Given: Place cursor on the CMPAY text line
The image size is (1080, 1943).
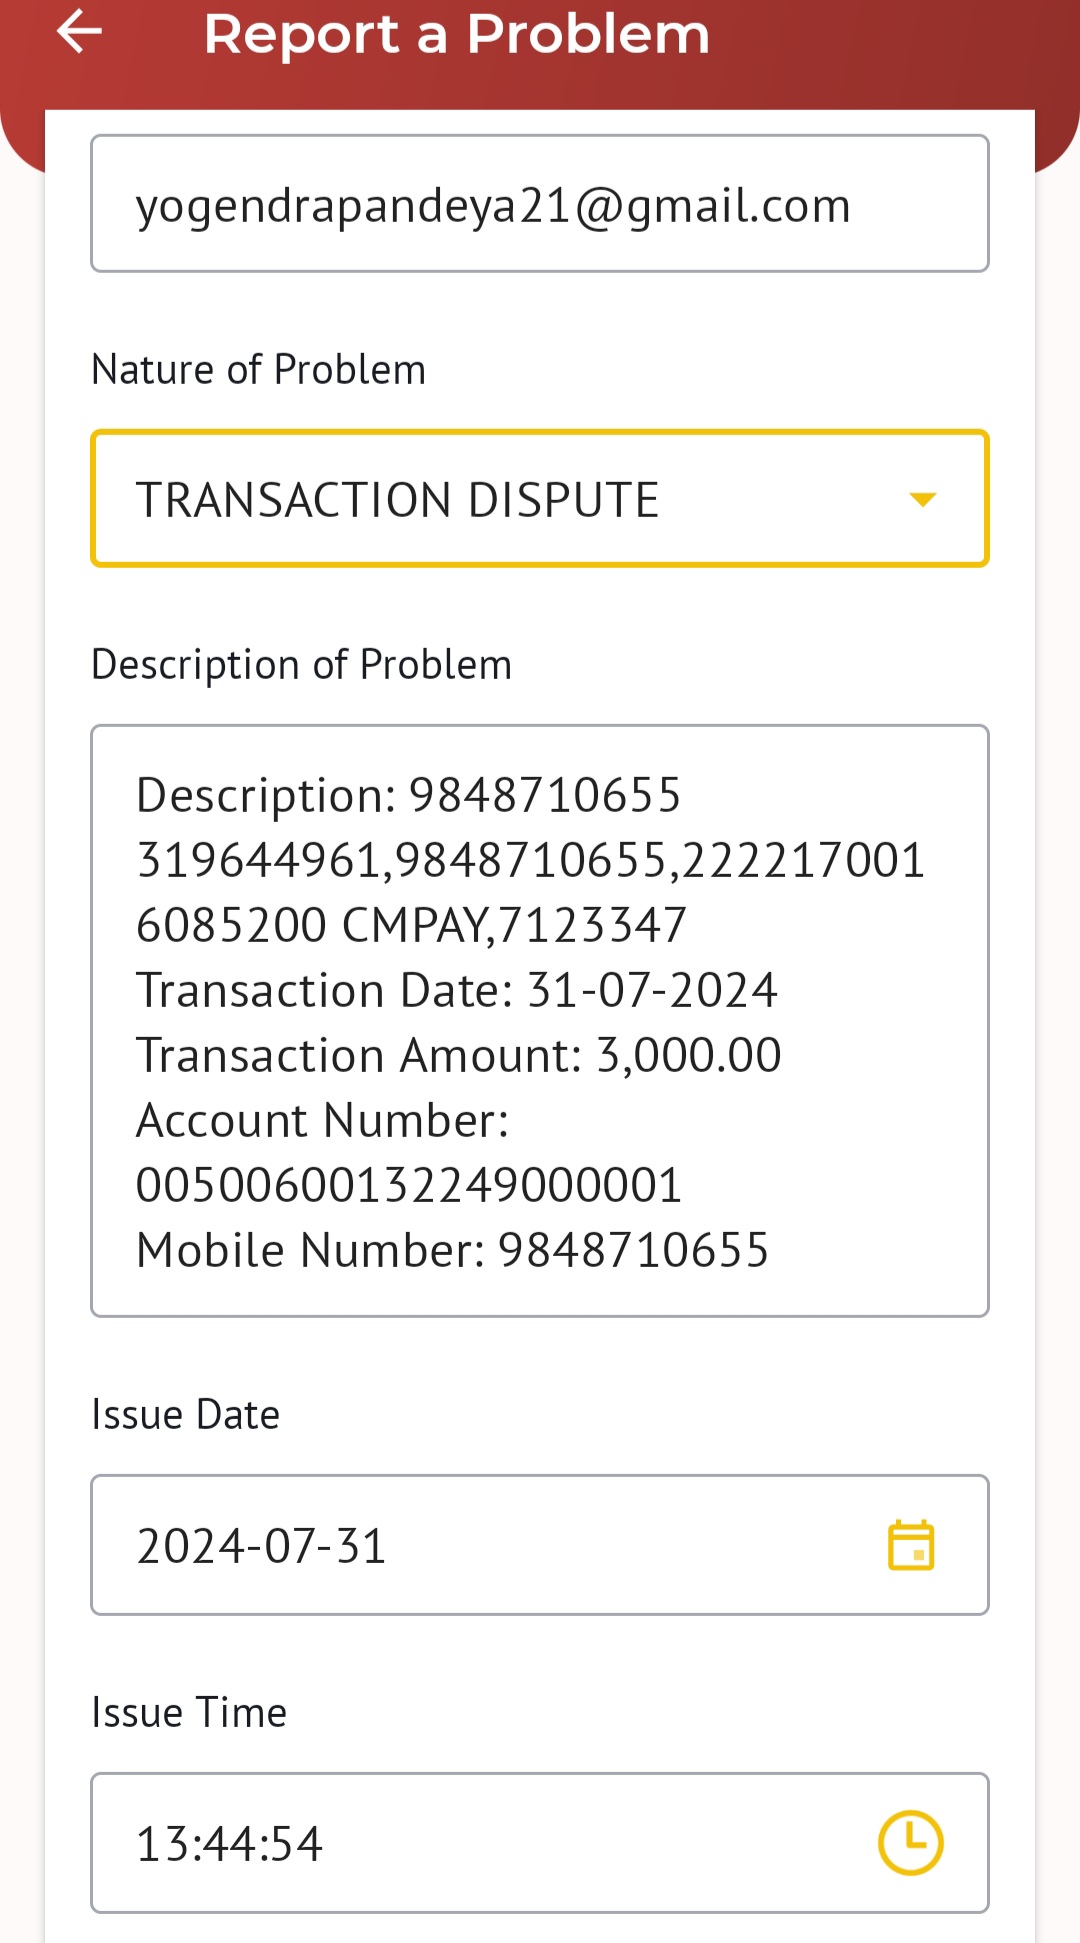Looking at the screenshot, I should coord(412,926).
